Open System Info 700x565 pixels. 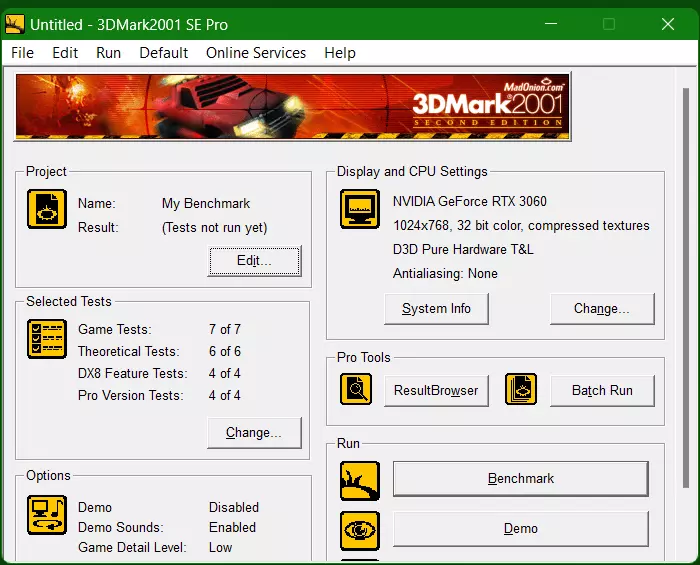436,308
